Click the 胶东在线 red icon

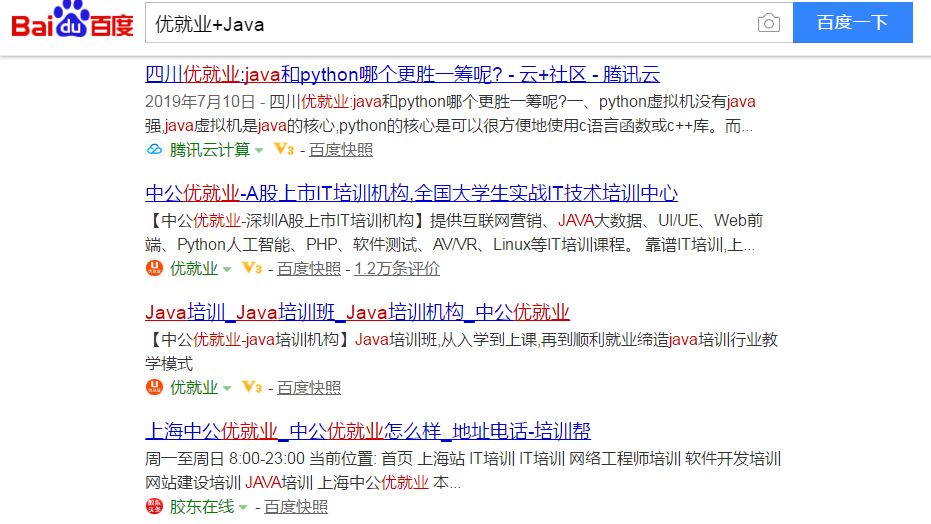[154, 506]
